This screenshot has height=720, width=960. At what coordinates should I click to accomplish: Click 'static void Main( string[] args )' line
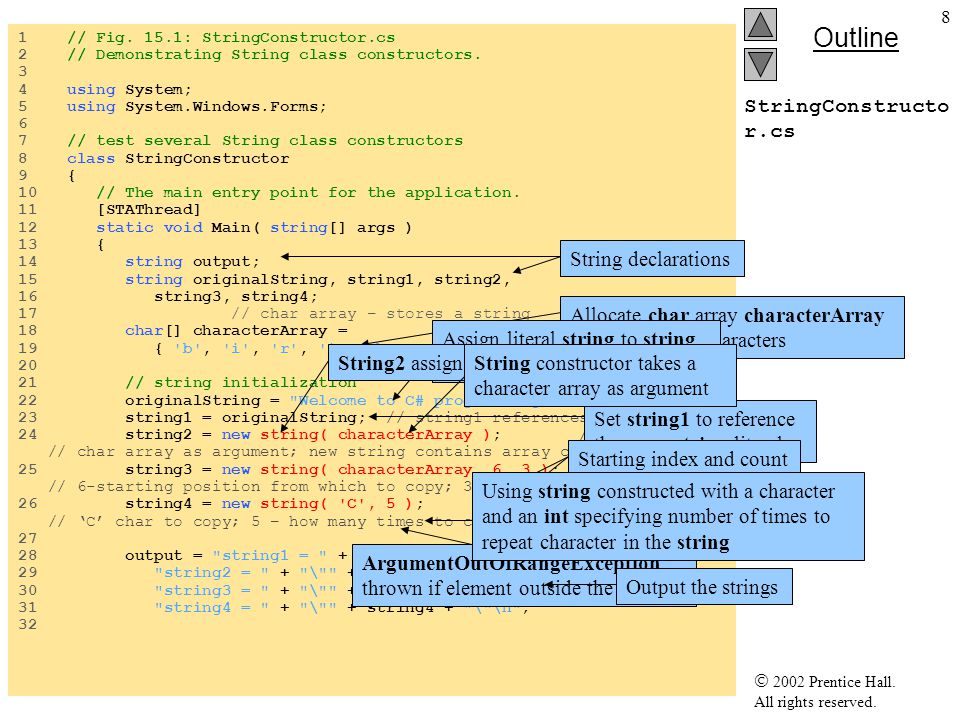point(254,227)
